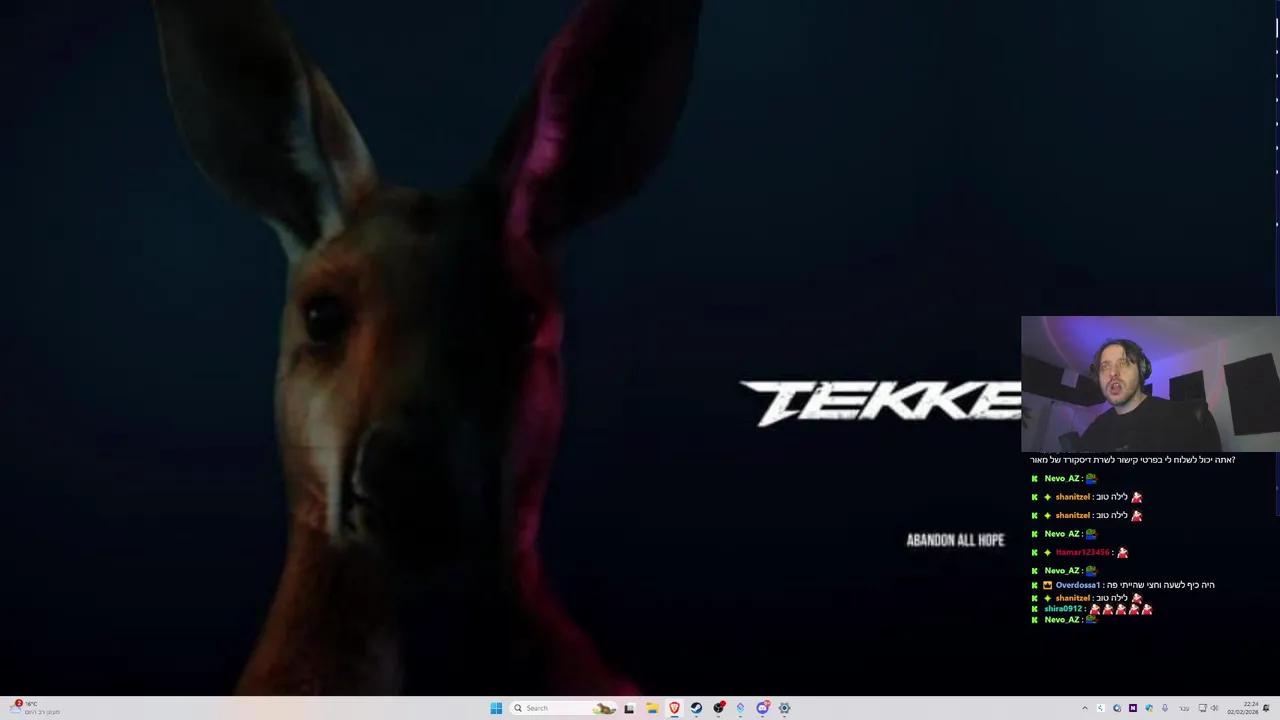This screenshot has height=720, width=1280.
Task: Open the network display tray icon
Action: 1203,708
